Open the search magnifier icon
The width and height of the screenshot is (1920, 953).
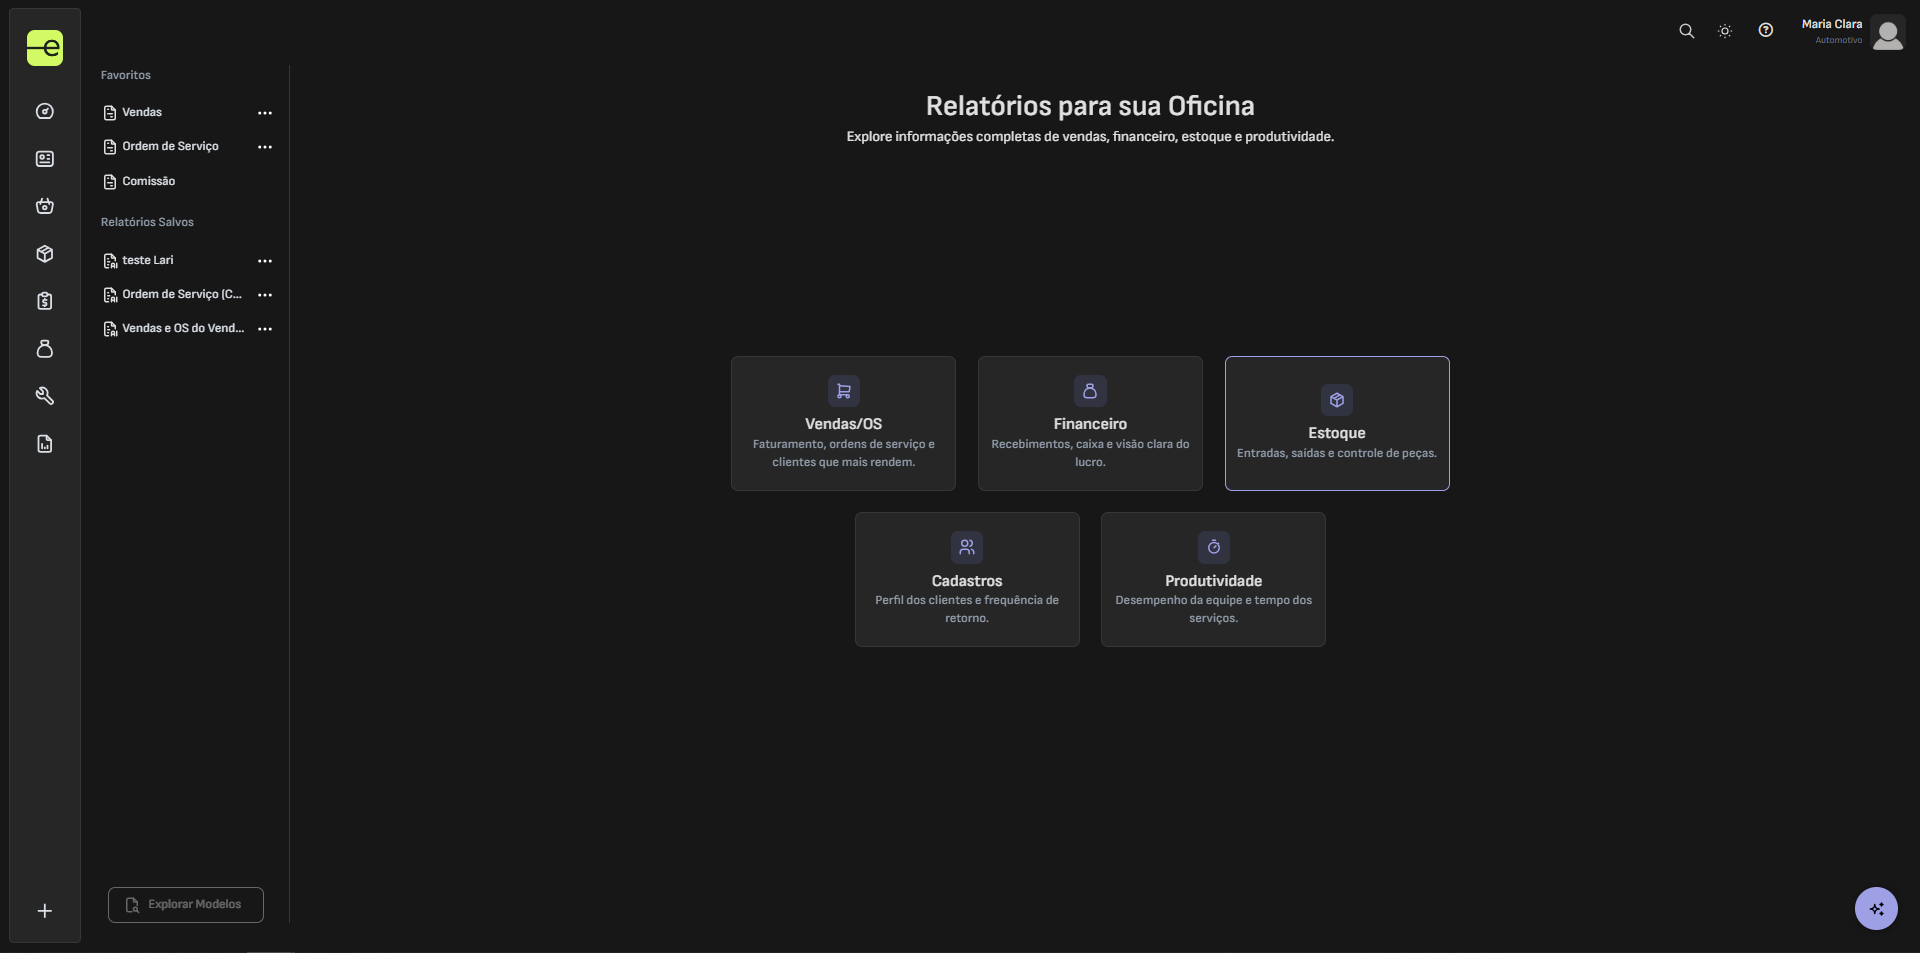tap(1686, 31)
